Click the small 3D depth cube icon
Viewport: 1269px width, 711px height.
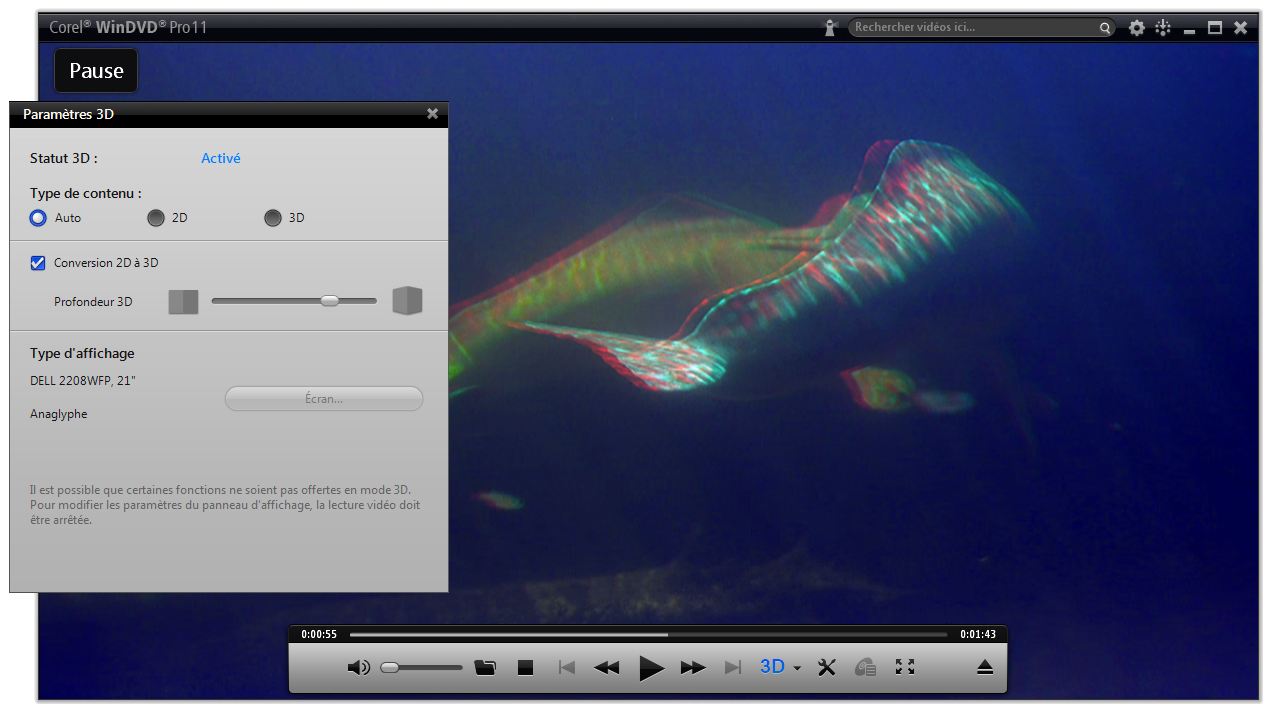183,300
